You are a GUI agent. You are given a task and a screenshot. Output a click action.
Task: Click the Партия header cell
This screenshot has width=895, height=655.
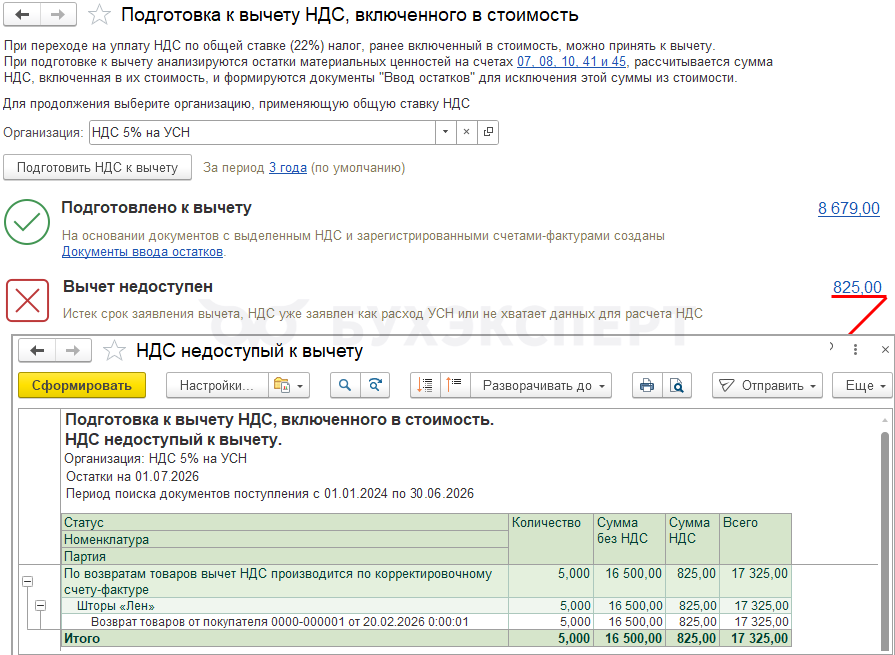coord(285,556)
